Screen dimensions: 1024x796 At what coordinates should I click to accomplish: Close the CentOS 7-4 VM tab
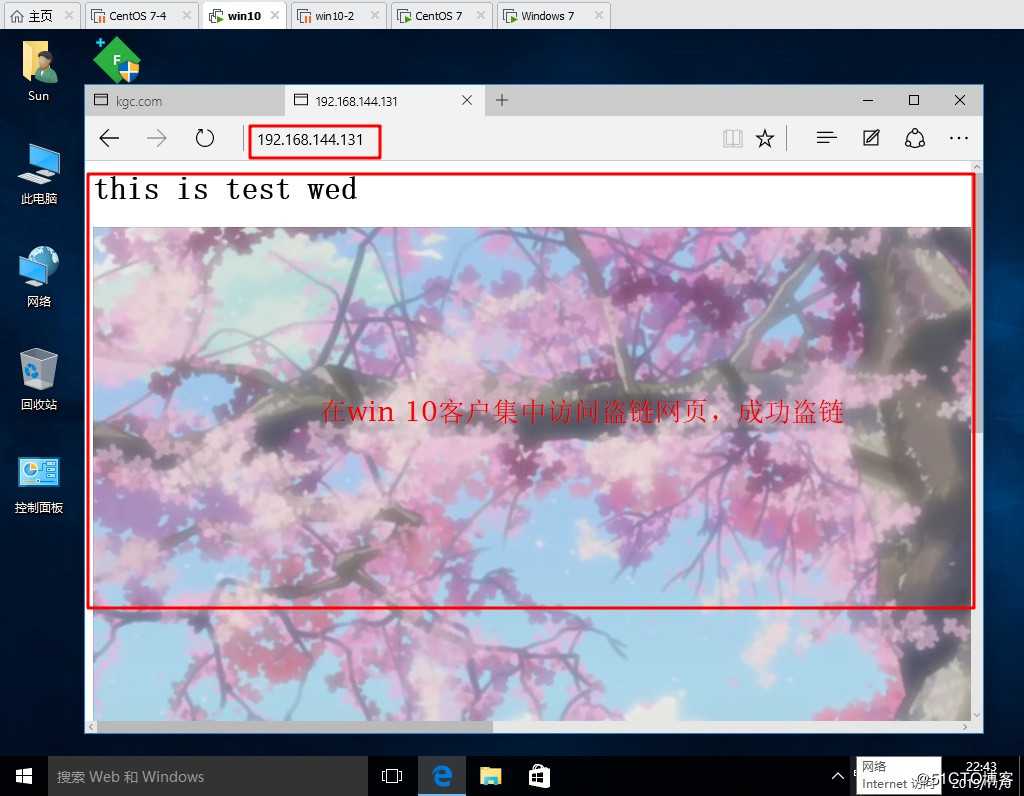pyautogui.click(x=187, y=15)
